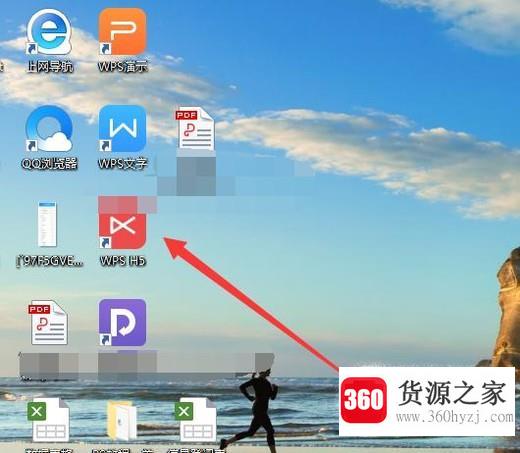Click the QQ浏览器 label text
Screen dimensions: 520x453
(x=49, y=164)
